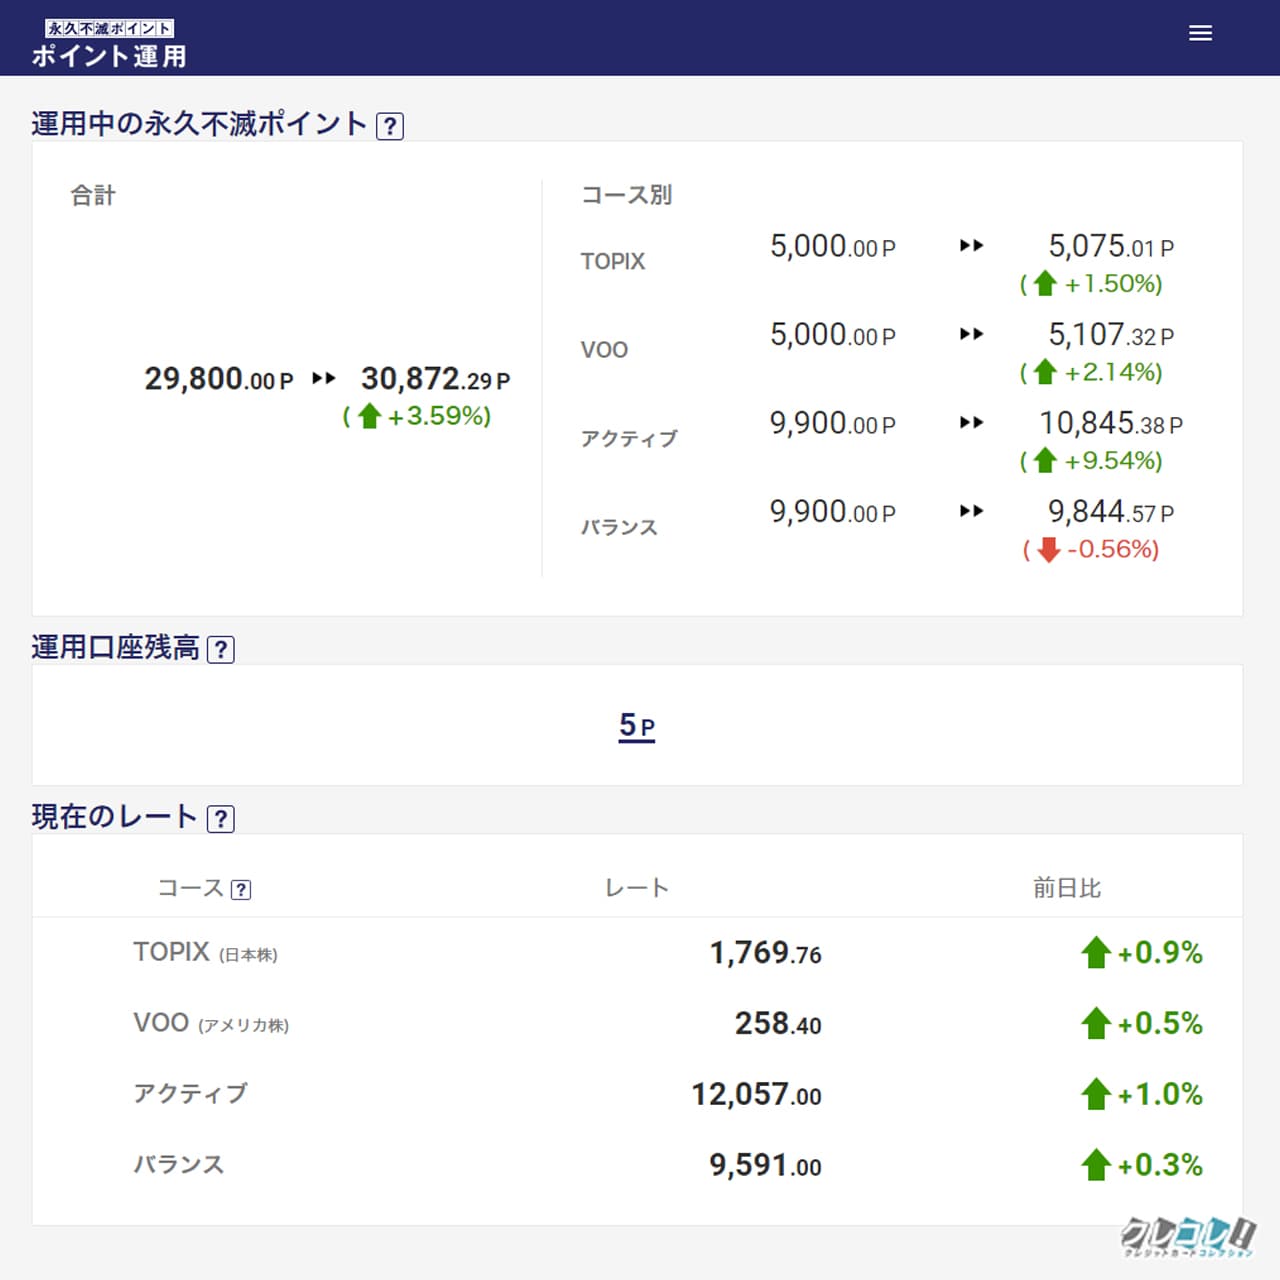Select the VOO course in コース別
The width and height of the screenshot is (1280, 1280).
(x=604, y=350)
